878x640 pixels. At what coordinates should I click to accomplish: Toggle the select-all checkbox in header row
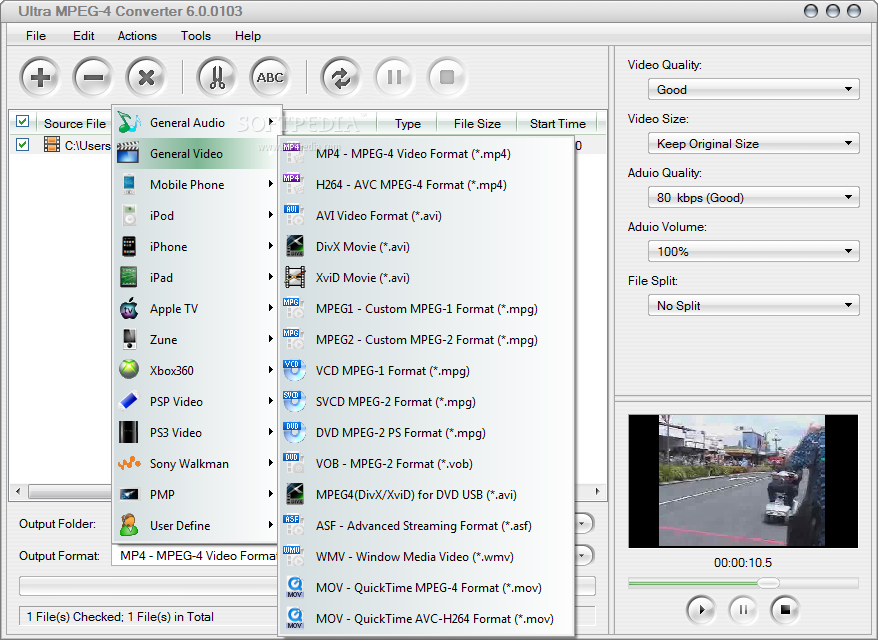22,122
